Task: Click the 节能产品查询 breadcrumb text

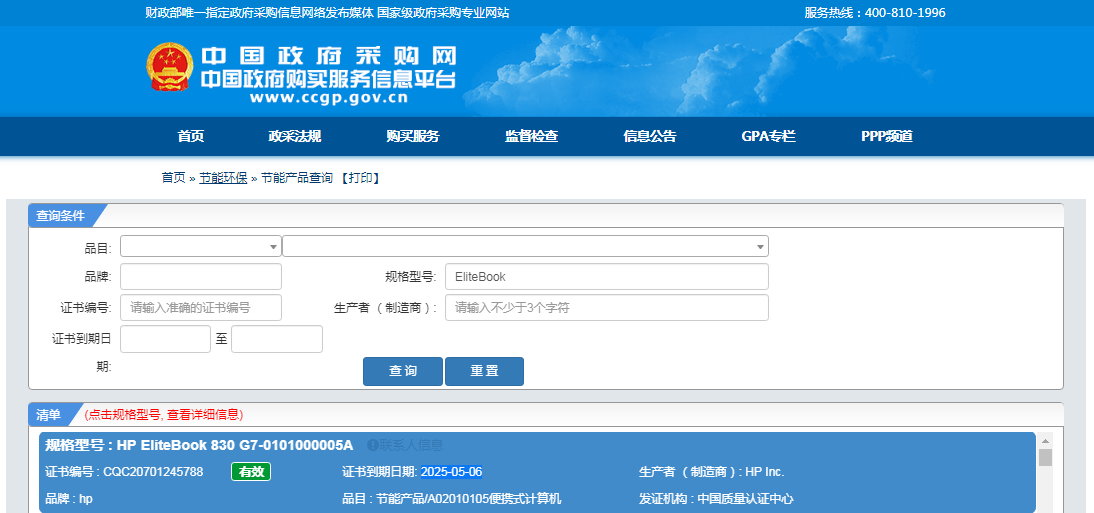Action: coord(297,178)
